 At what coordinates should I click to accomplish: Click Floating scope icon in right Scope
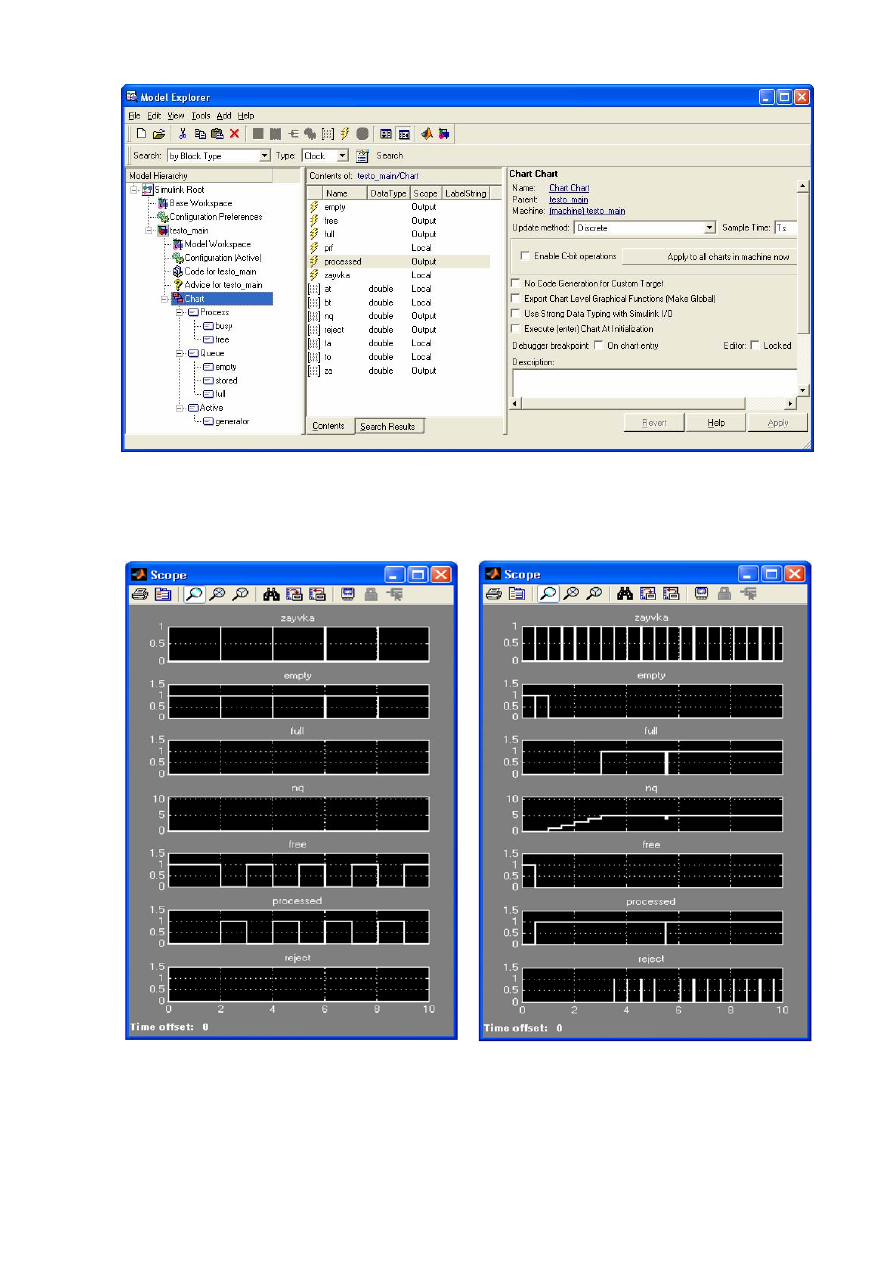click(700, 594)
